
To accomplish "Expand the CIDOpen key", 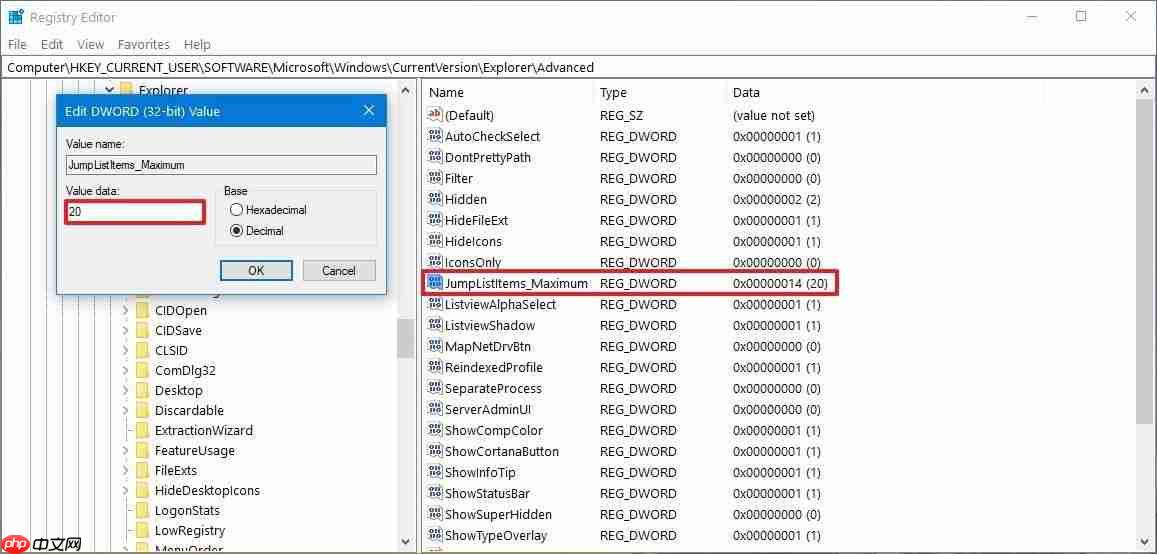I will click(x=125, y=311).
